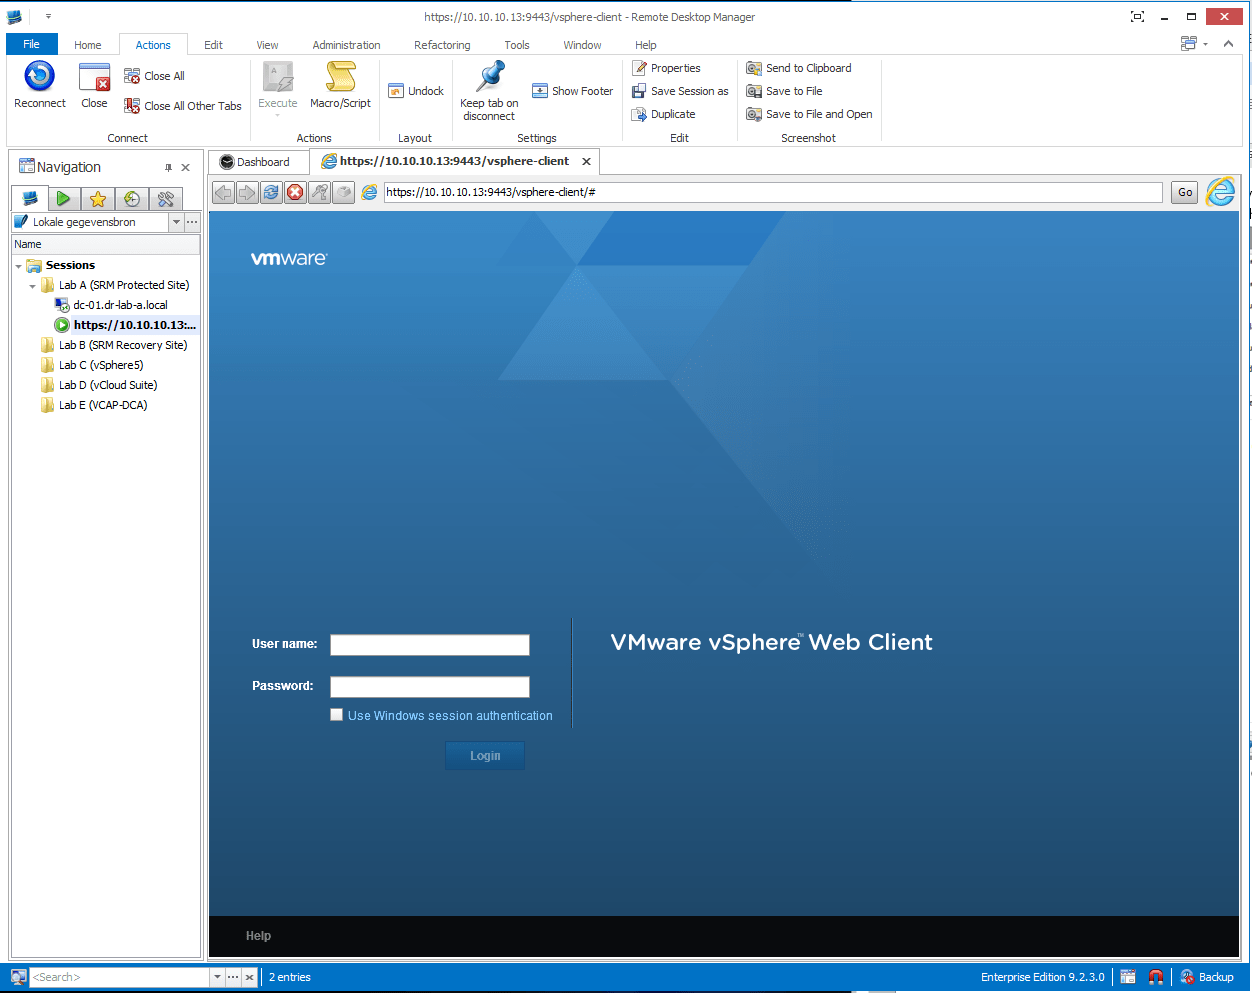The width and height of the screenshot is (1252, 993).
Task: Clear the search with X button
Action: click(249, 977)
